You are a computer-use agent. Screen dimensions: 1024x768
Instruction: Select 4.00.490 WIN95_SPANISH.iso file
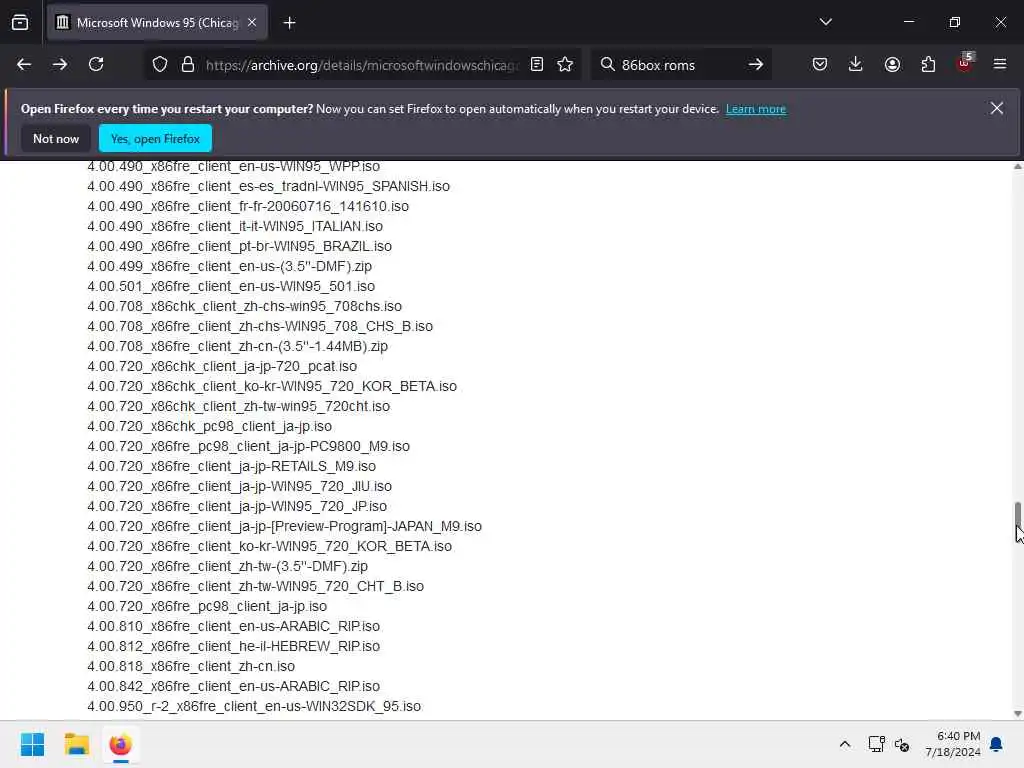coord(268,186)
